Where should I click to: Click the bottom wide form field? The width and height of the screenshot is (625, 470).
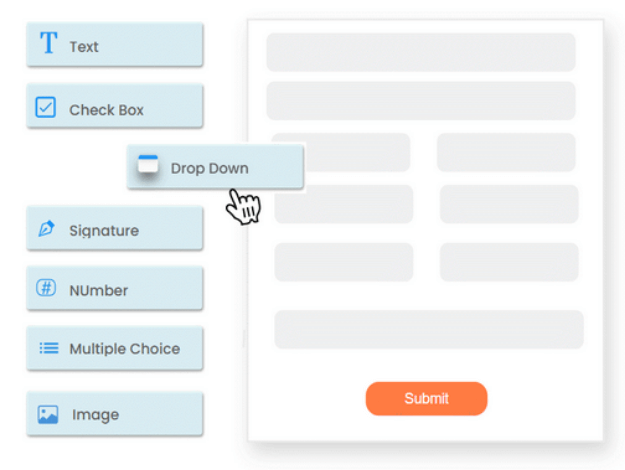[428, 329]
